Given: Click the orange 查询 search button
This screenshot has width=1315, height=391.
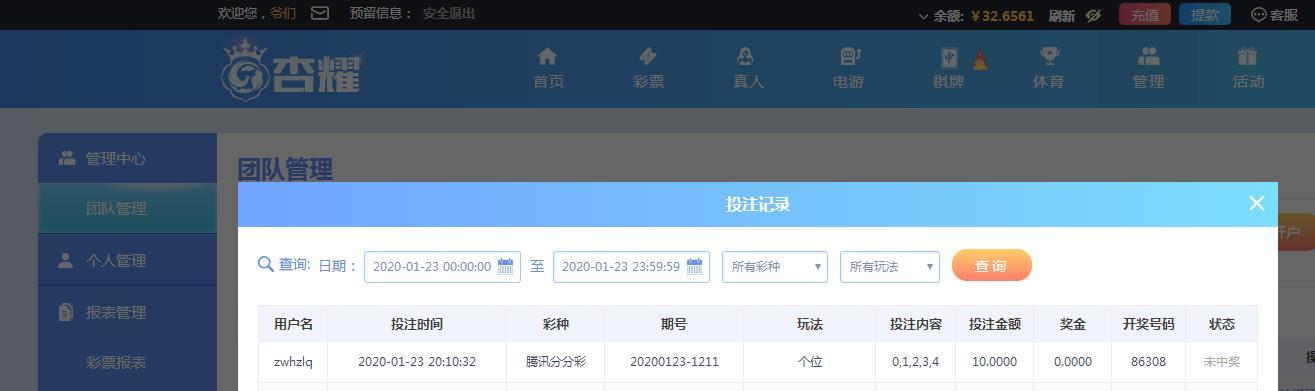Looking at the screenshot, I should [991, 266].
